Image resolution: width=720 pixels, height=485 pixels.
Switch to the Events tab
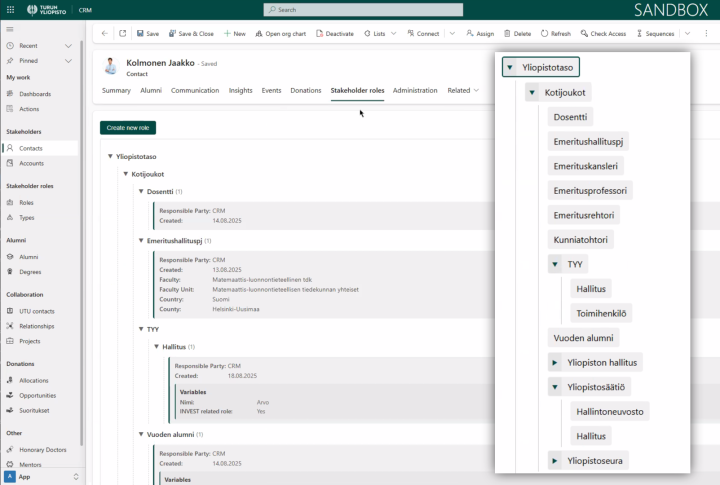point(271,90)
